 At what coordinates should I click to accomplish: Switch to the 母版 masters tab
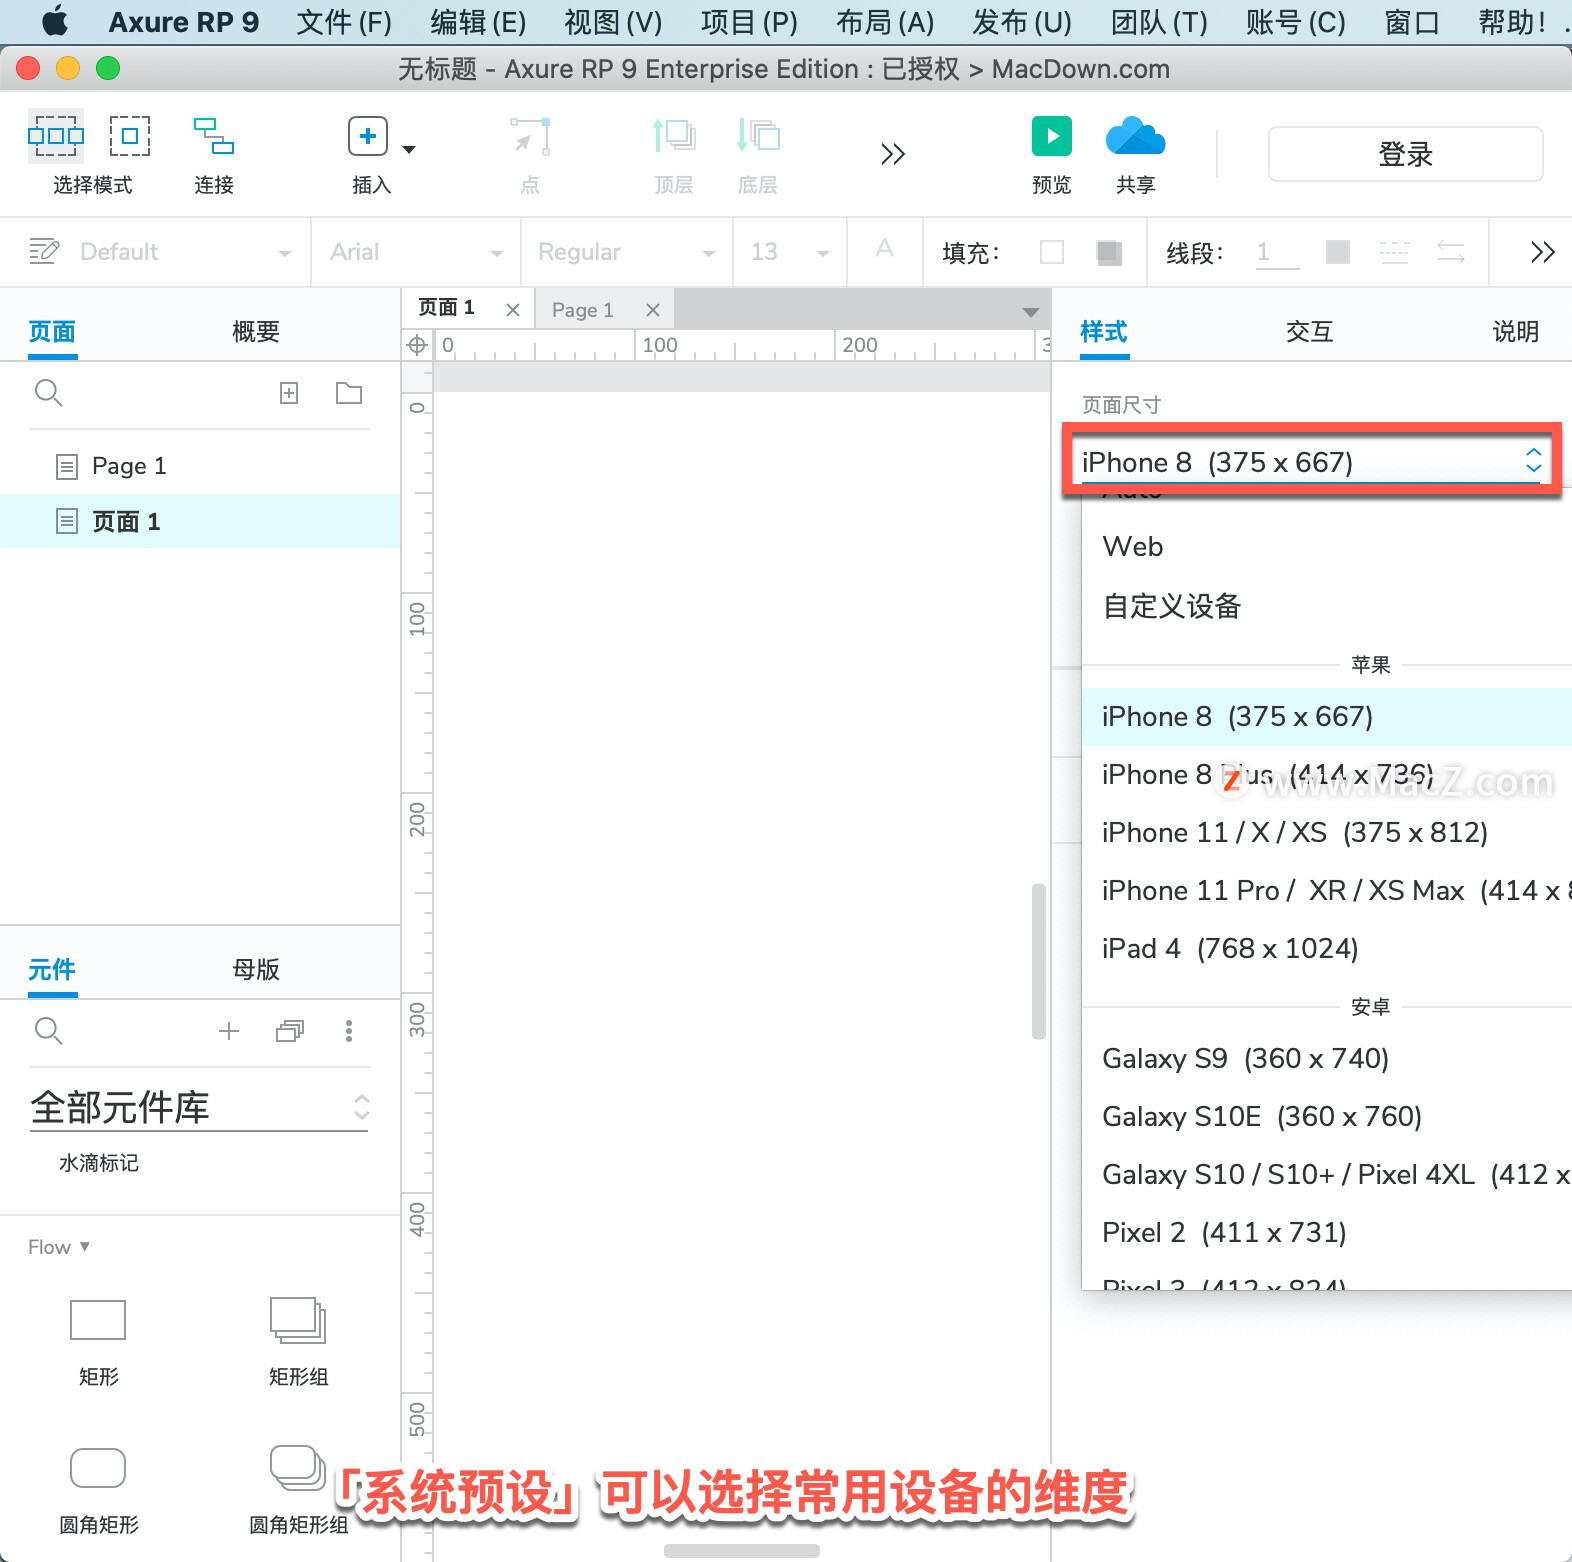(256, 969)
